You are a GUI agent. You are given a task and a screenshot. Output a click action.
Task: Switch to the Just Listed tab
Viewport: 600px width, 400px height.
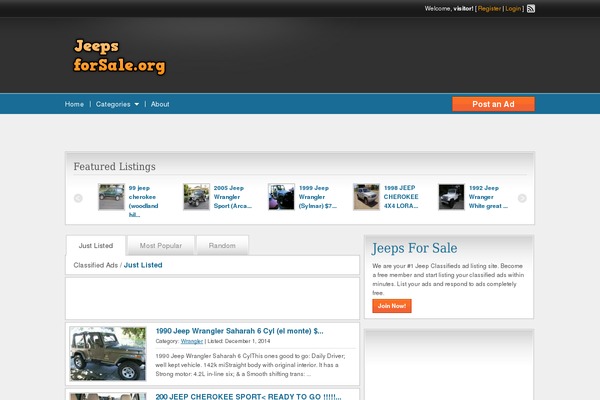click(96, 245)
